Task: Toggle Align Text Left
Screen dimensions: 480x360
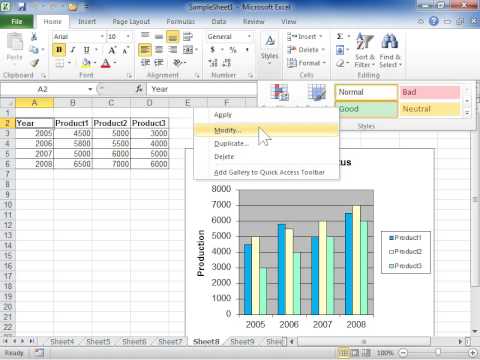Action: click(145, 50)
